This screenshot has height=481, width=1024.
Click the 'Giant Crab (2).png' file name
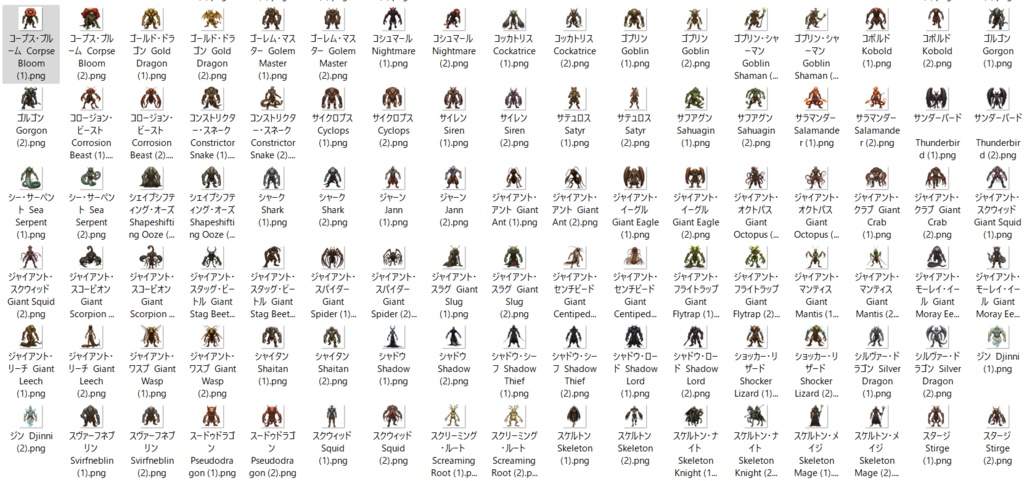(937, 216)
